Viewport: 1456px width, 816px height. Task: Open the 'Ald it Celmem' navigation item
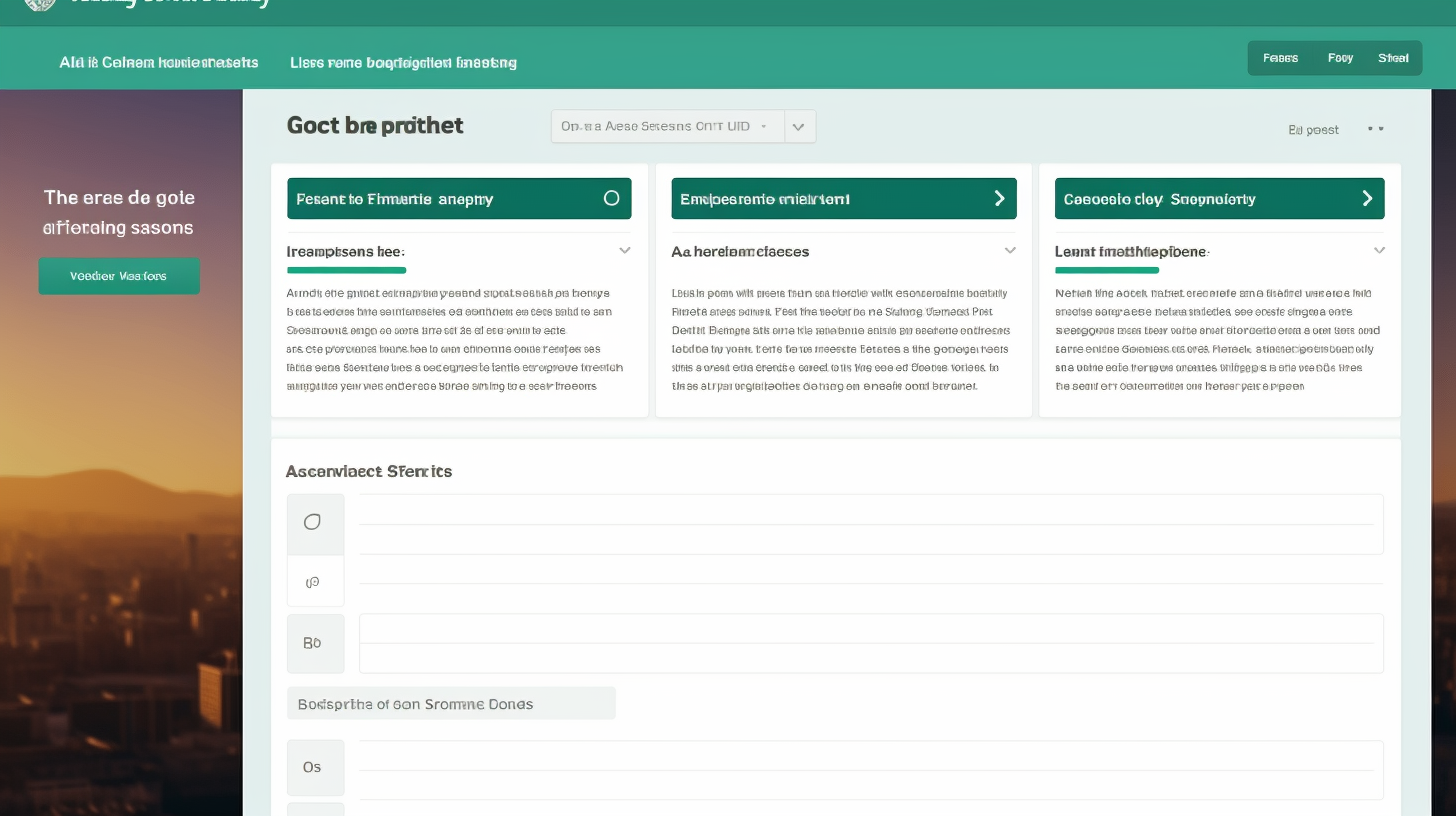click(159, 62)
